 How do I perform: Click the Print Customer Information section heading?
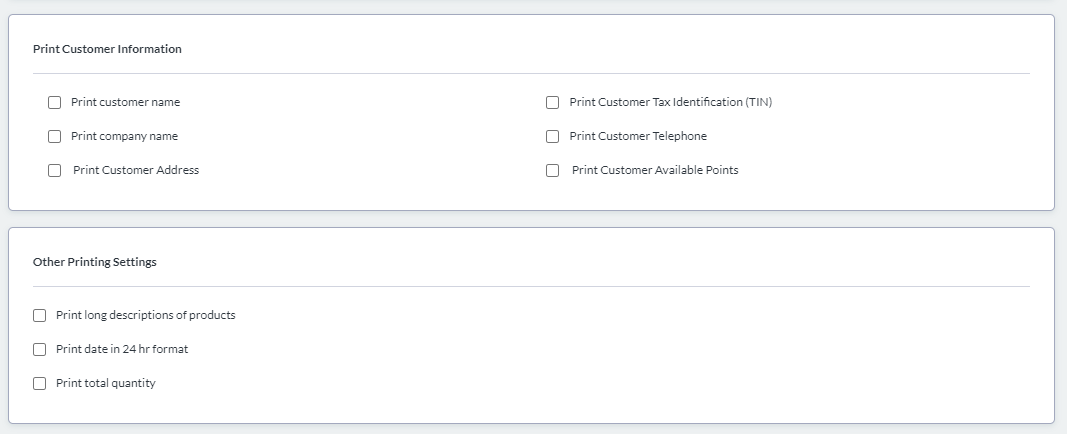[107, 49]
